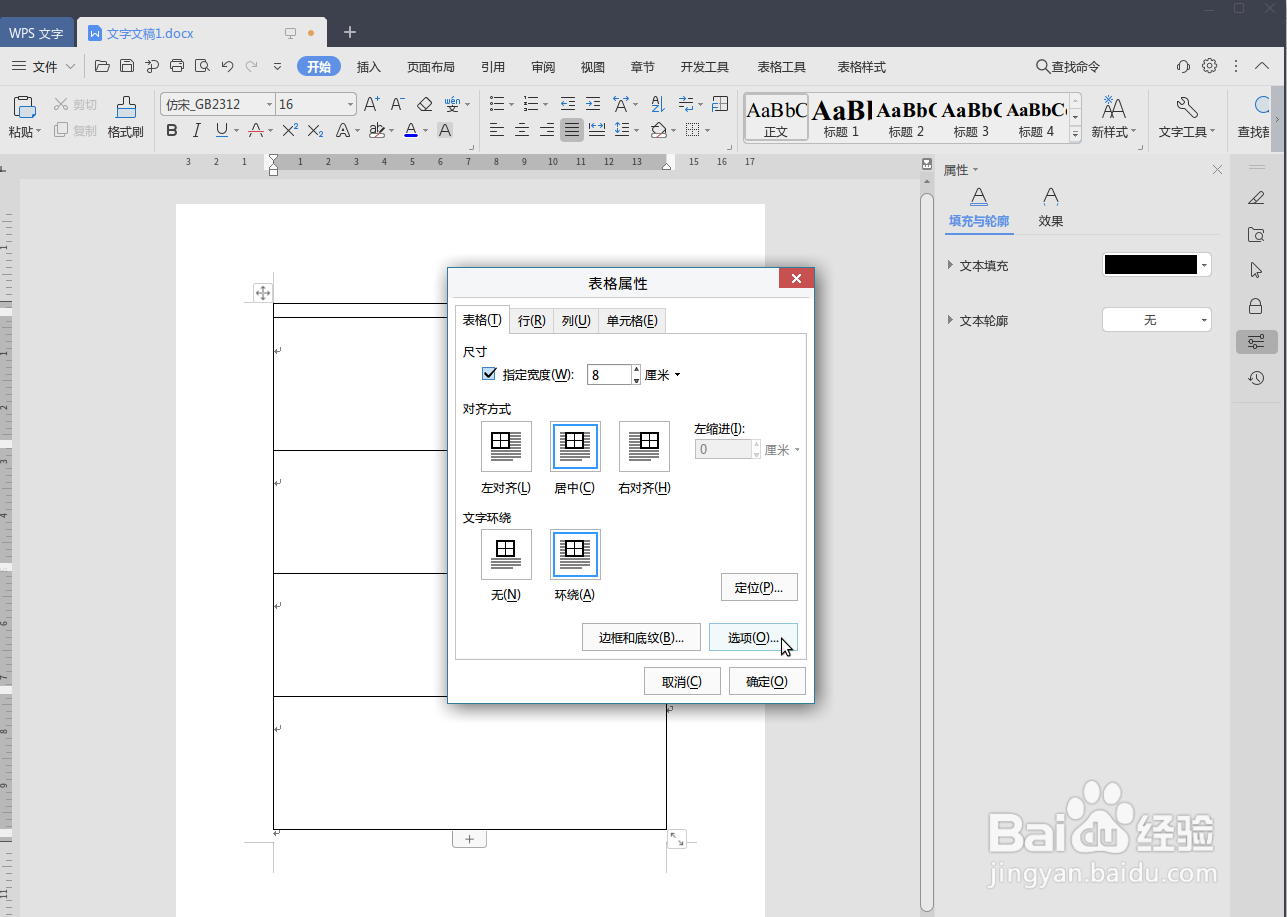This screenshot has height=917, width=1287.
Task: Click the 选项(O)... button
Action: (753, 637)
